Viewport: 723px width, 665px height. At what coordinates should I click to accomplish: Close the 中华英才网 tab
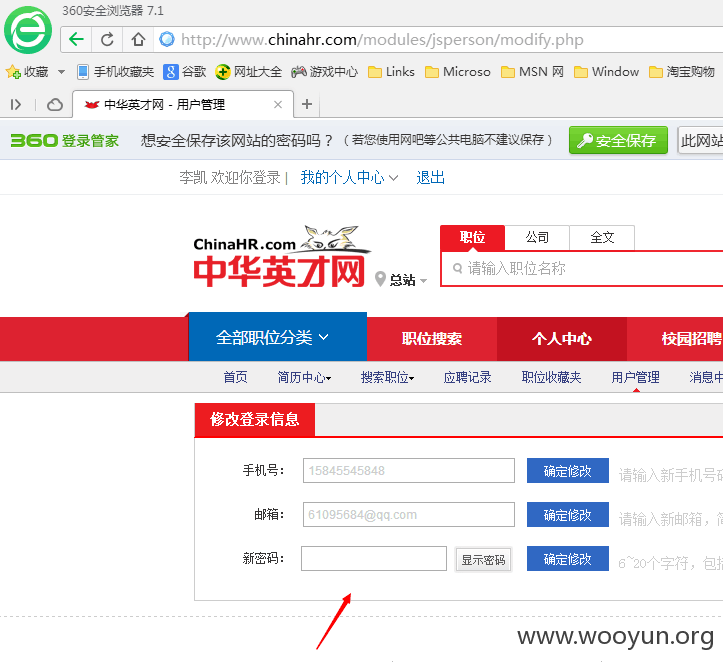click(x=278, y=105)
